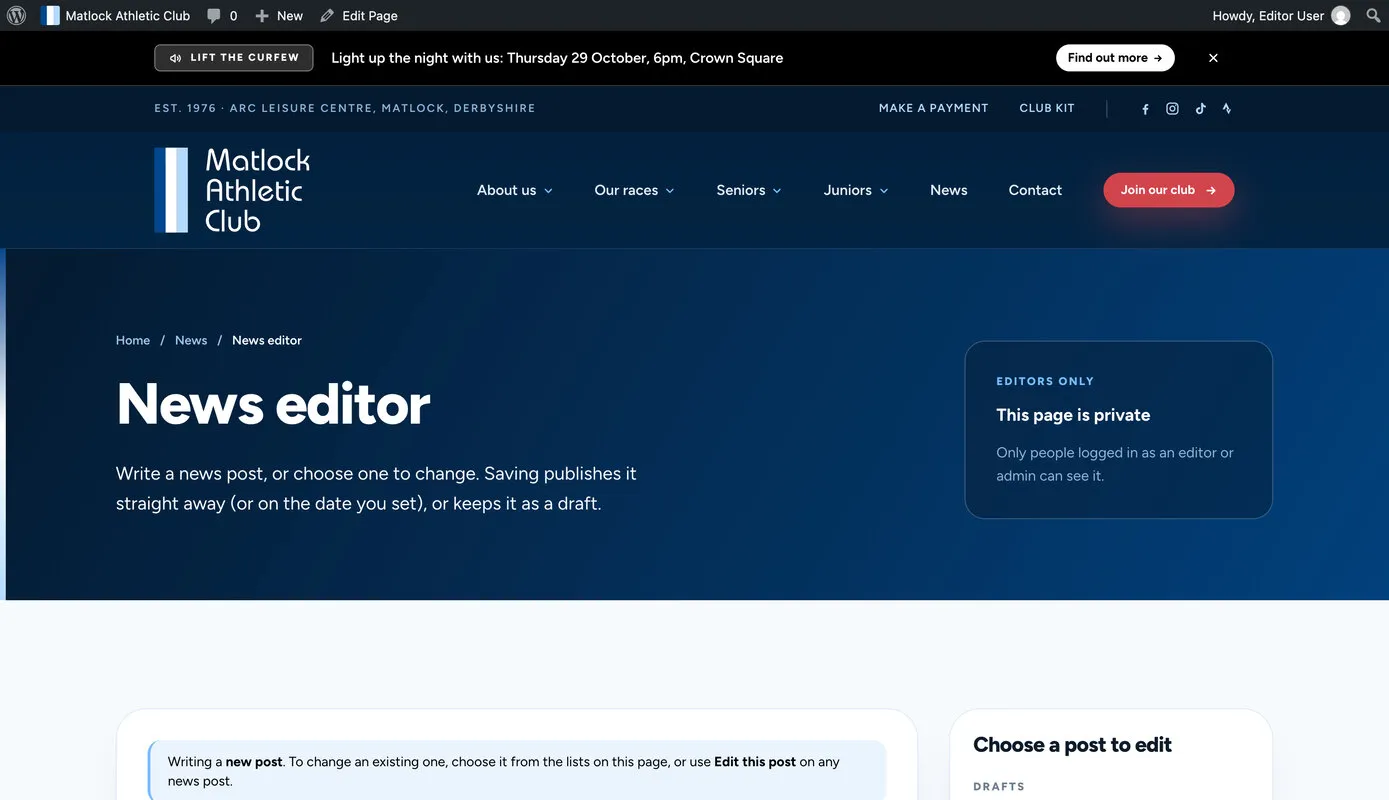Click the Lift the Curfew megaphone badge
Image resolution: width=1389 pixels, height=800 pixels.
[234, 58]
